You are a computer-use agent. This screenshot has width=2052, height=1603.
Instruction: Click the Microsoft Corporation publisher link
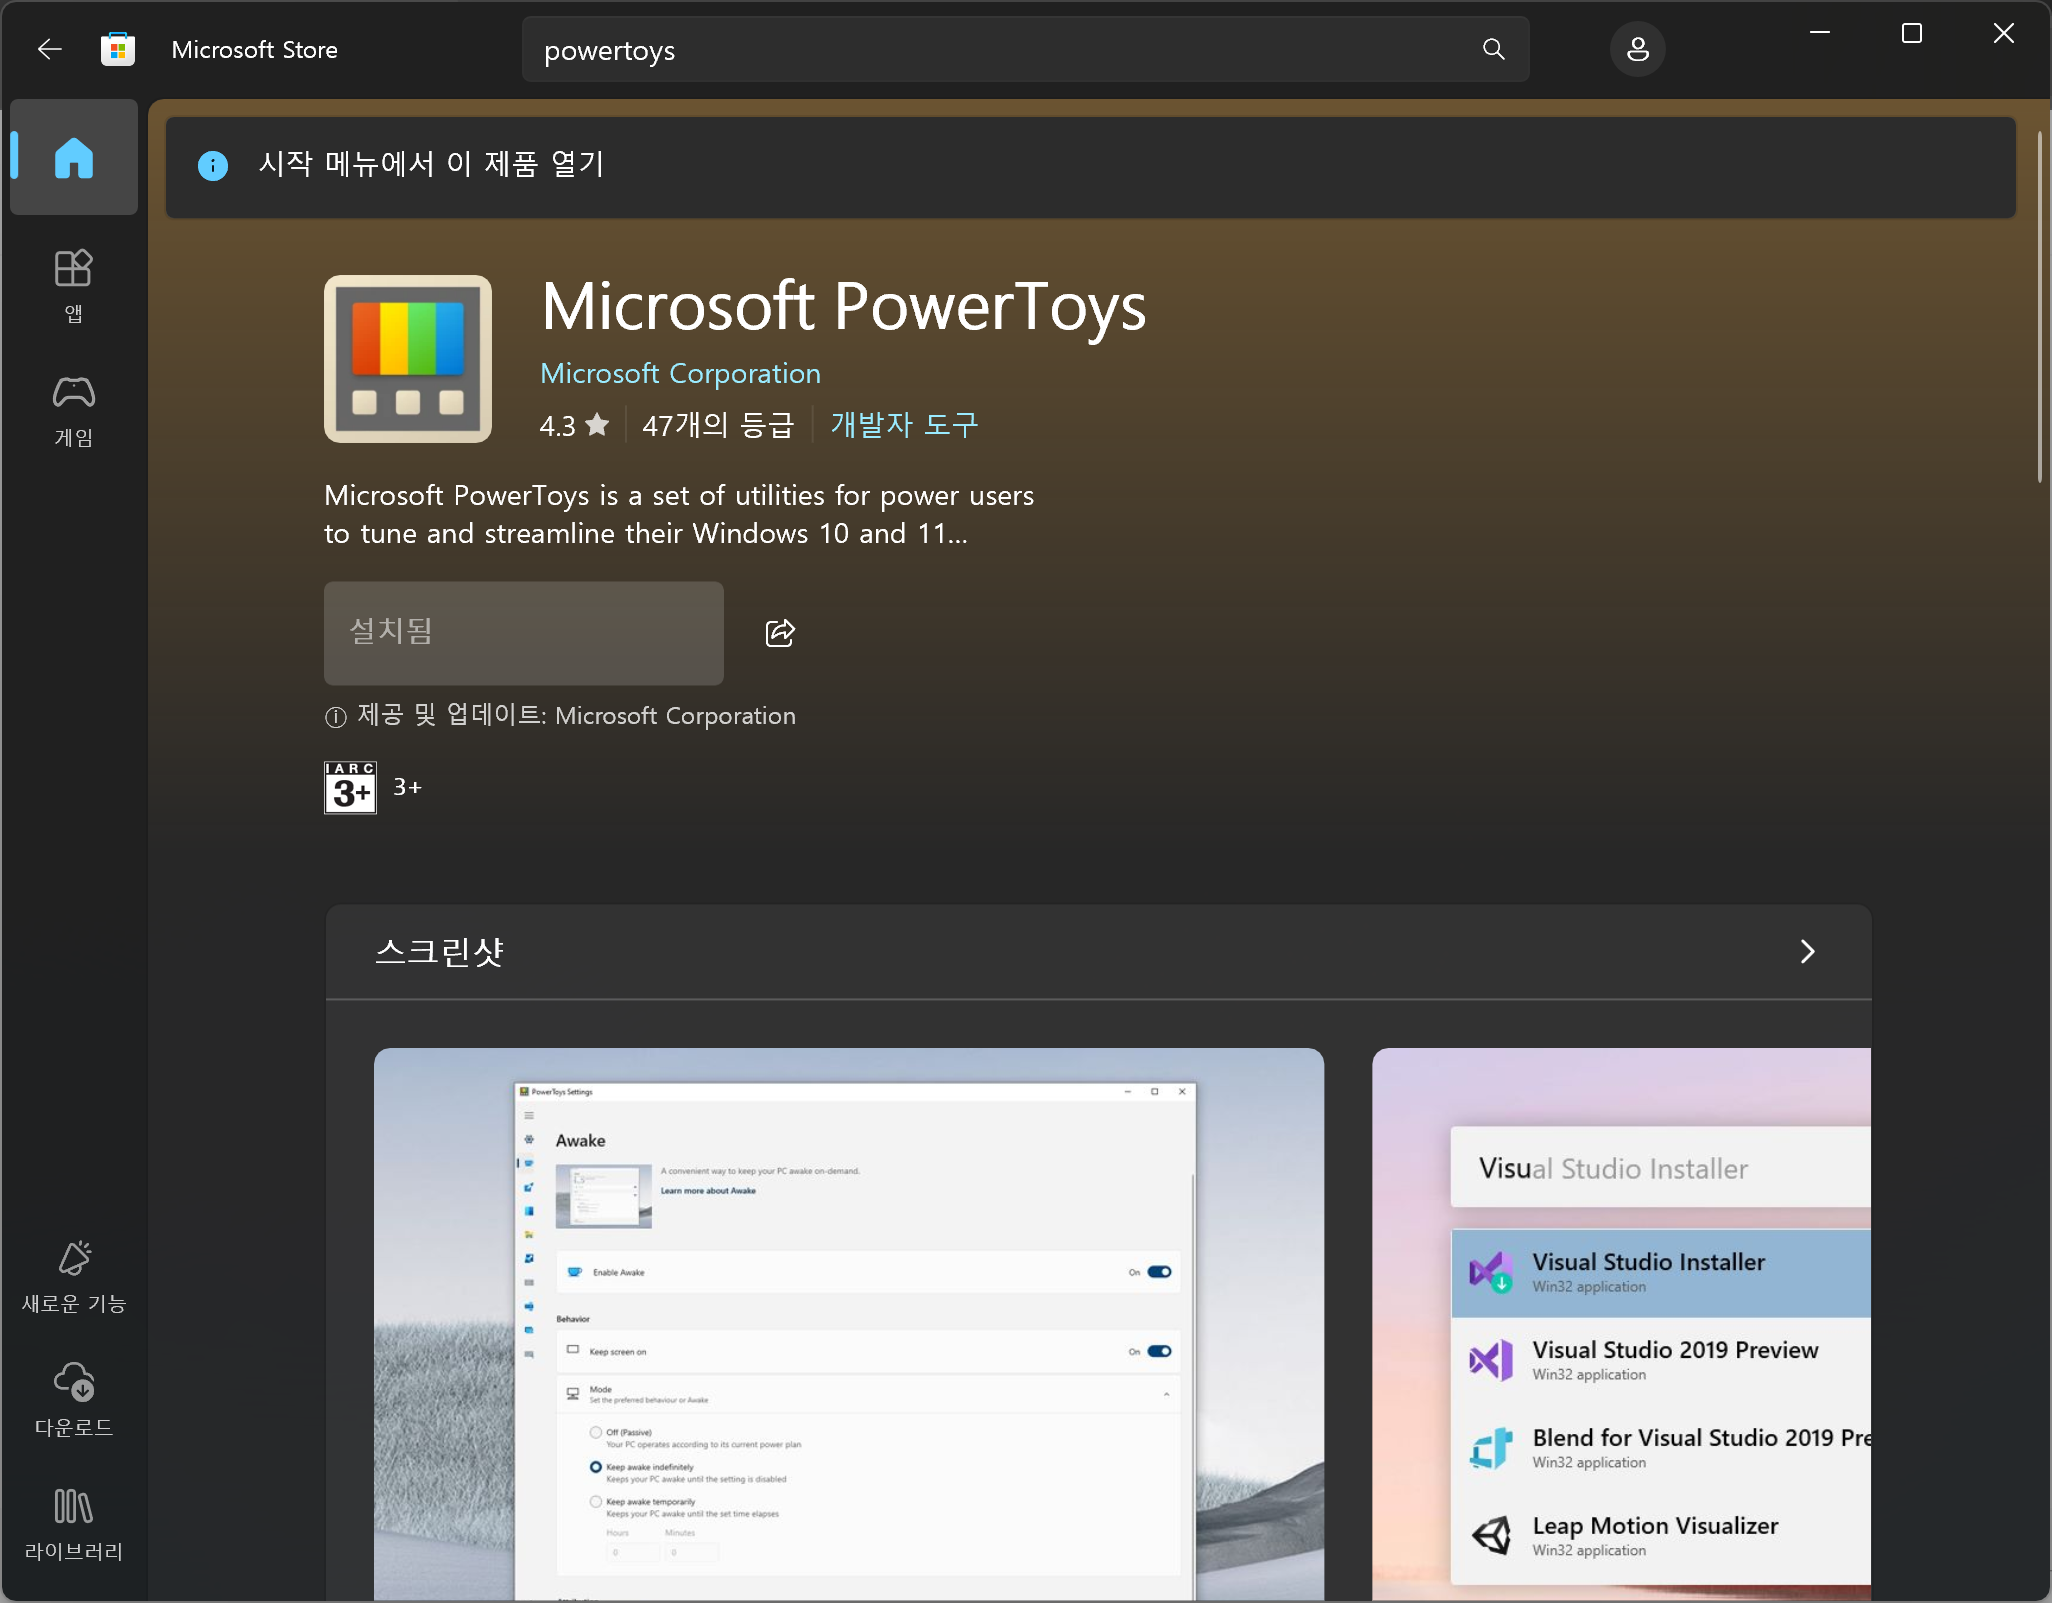click(680, 374)
